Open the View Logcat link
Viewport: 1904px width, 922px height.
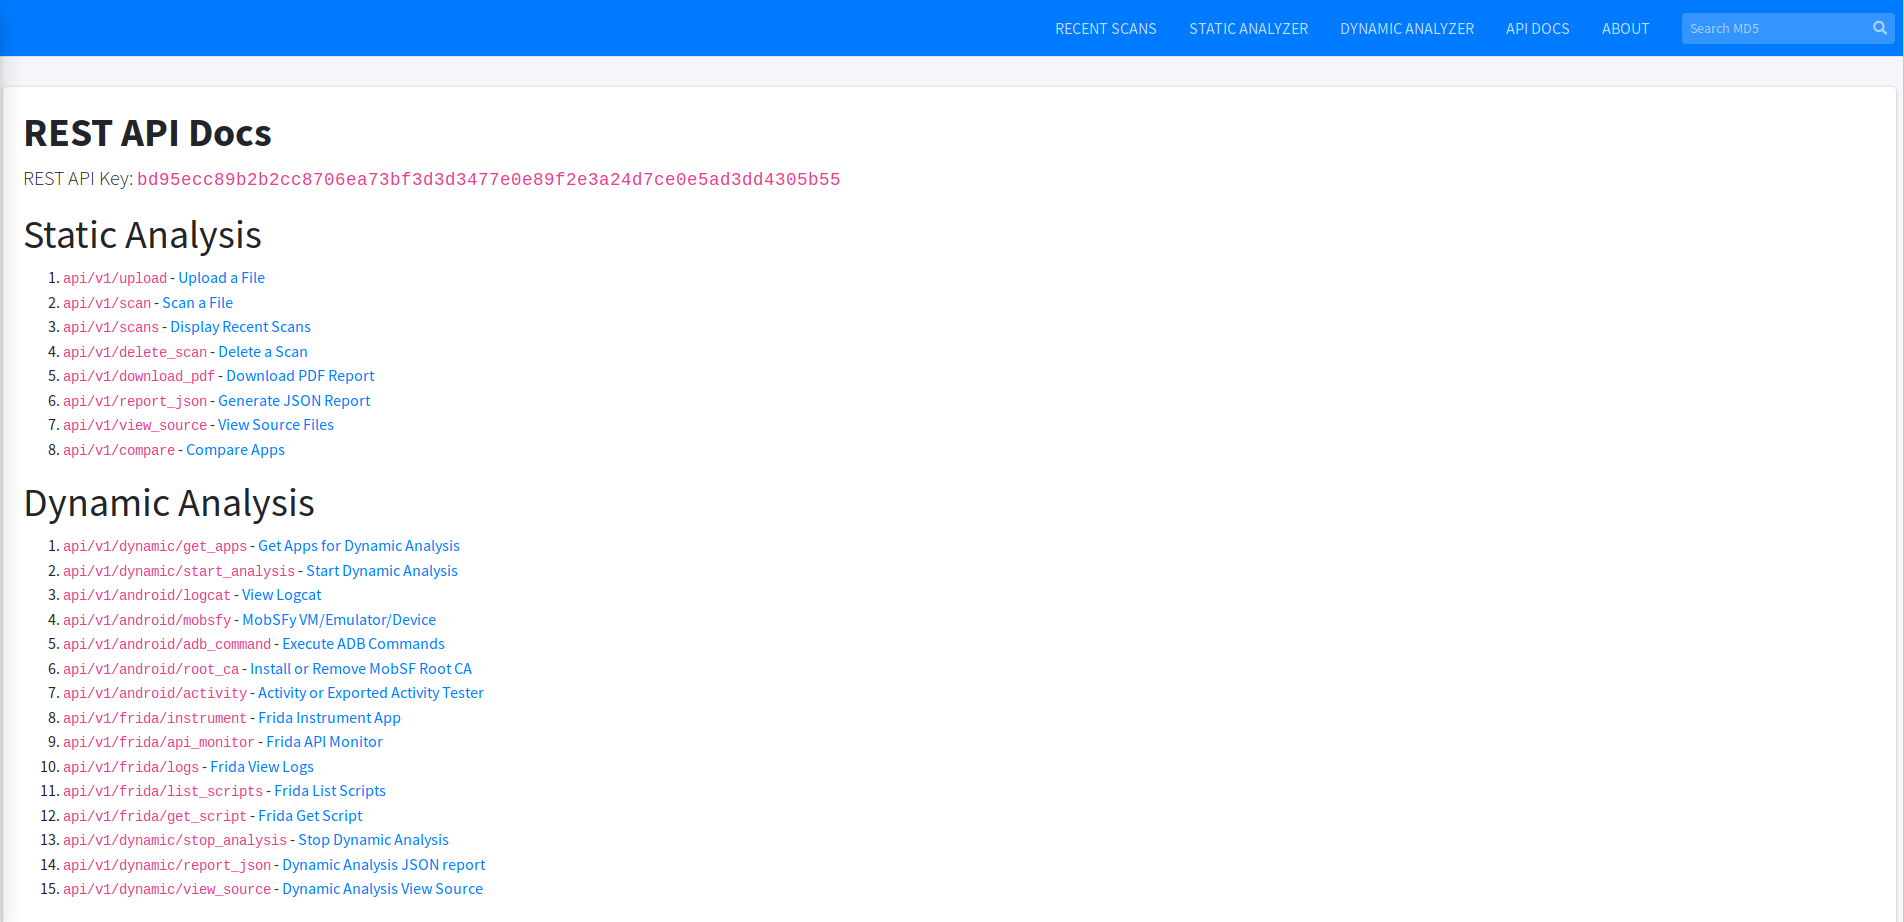pos(281,595)
